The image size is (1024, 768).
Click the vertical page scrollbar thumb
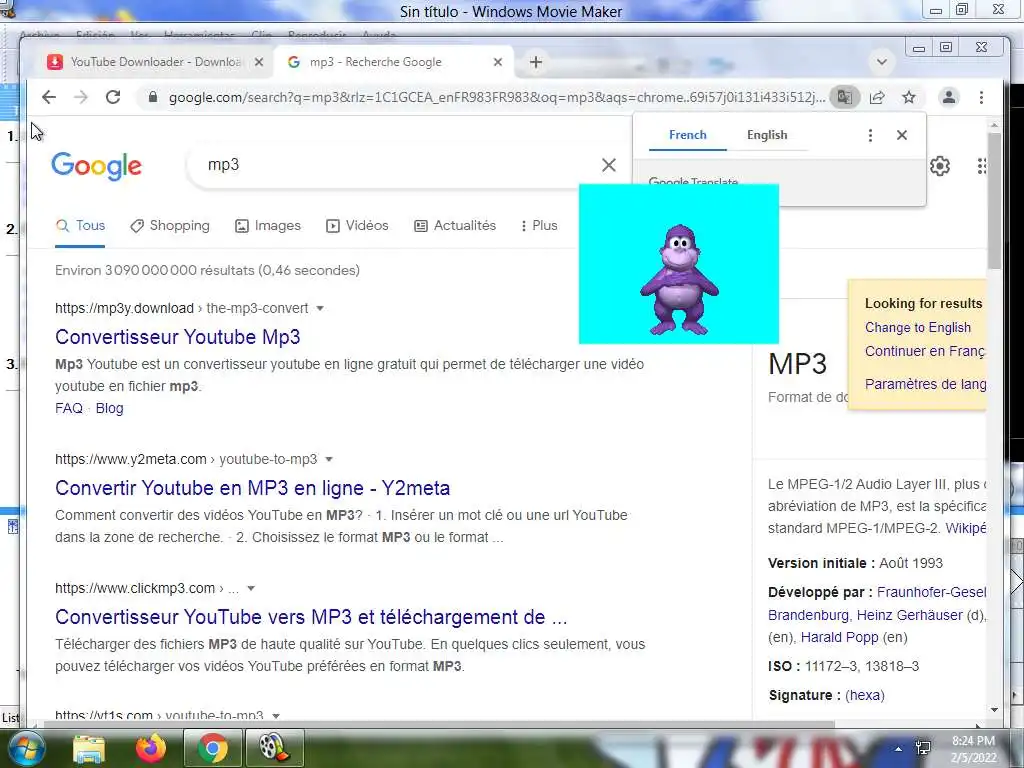pyautogui.click(x=995, y=200)
